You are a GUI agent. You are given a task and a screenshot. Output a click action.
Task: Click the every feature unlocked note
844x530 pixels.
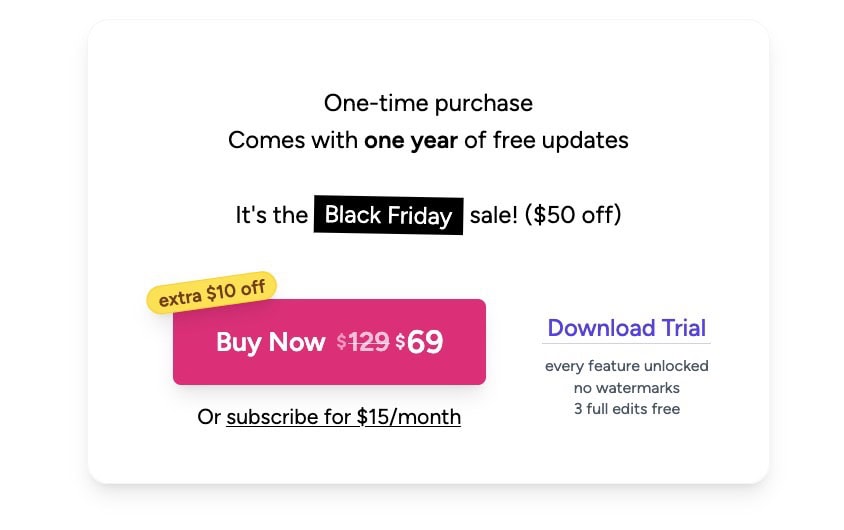click(x=626, y=366)
